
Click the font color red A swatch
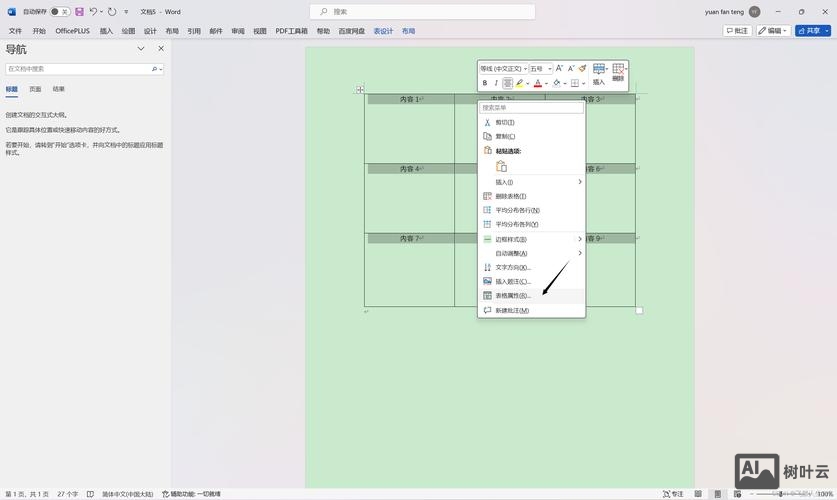pyautogui.click(x=537, y=83)
